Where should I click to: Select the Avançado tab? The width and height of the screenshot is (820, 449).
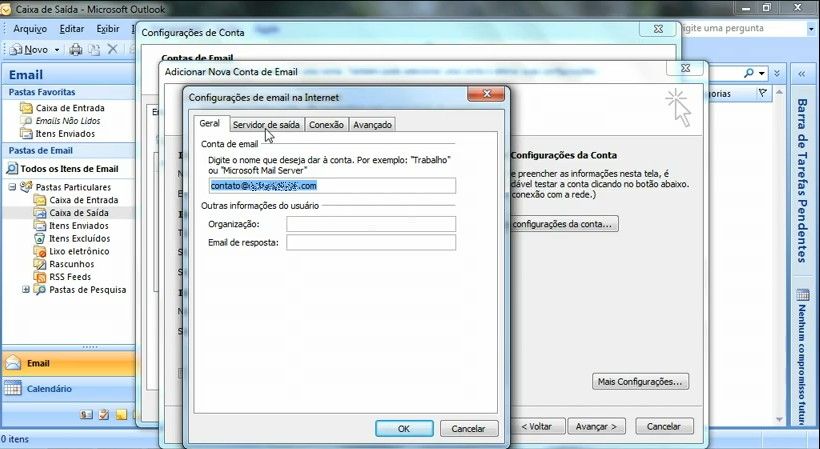pos(372,125)
